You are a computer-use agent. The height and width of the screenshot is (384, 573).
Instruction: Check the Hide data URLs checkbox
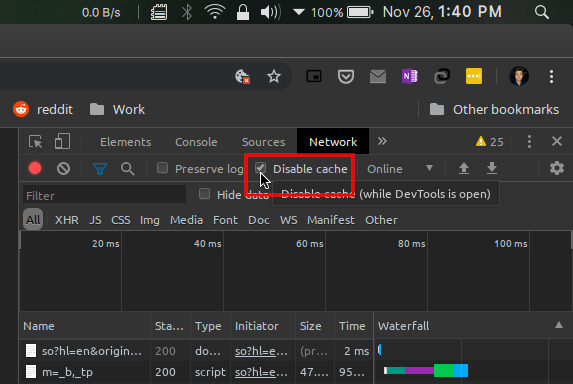[204, 194]
